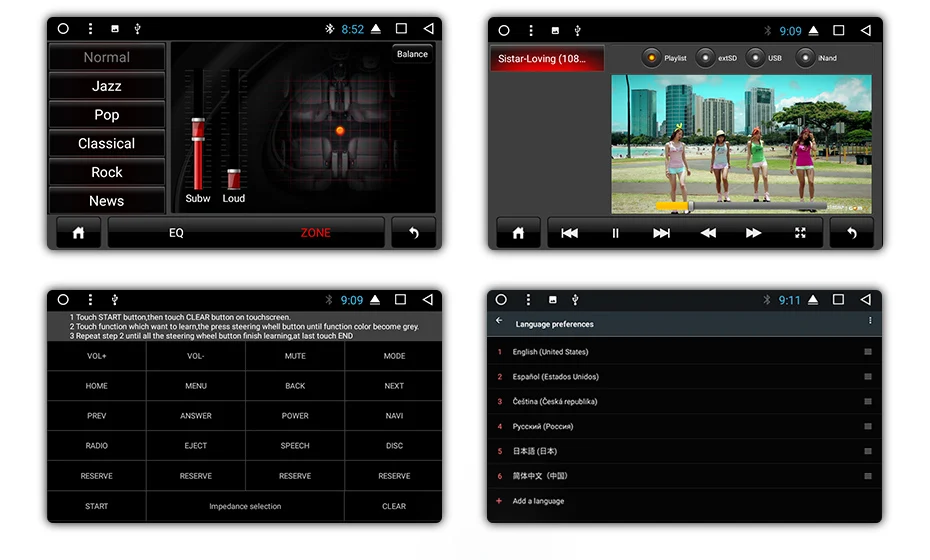930x560 pixels.
Task: Tap the circle home icon on the EQ screen
Action: [63, 28]
